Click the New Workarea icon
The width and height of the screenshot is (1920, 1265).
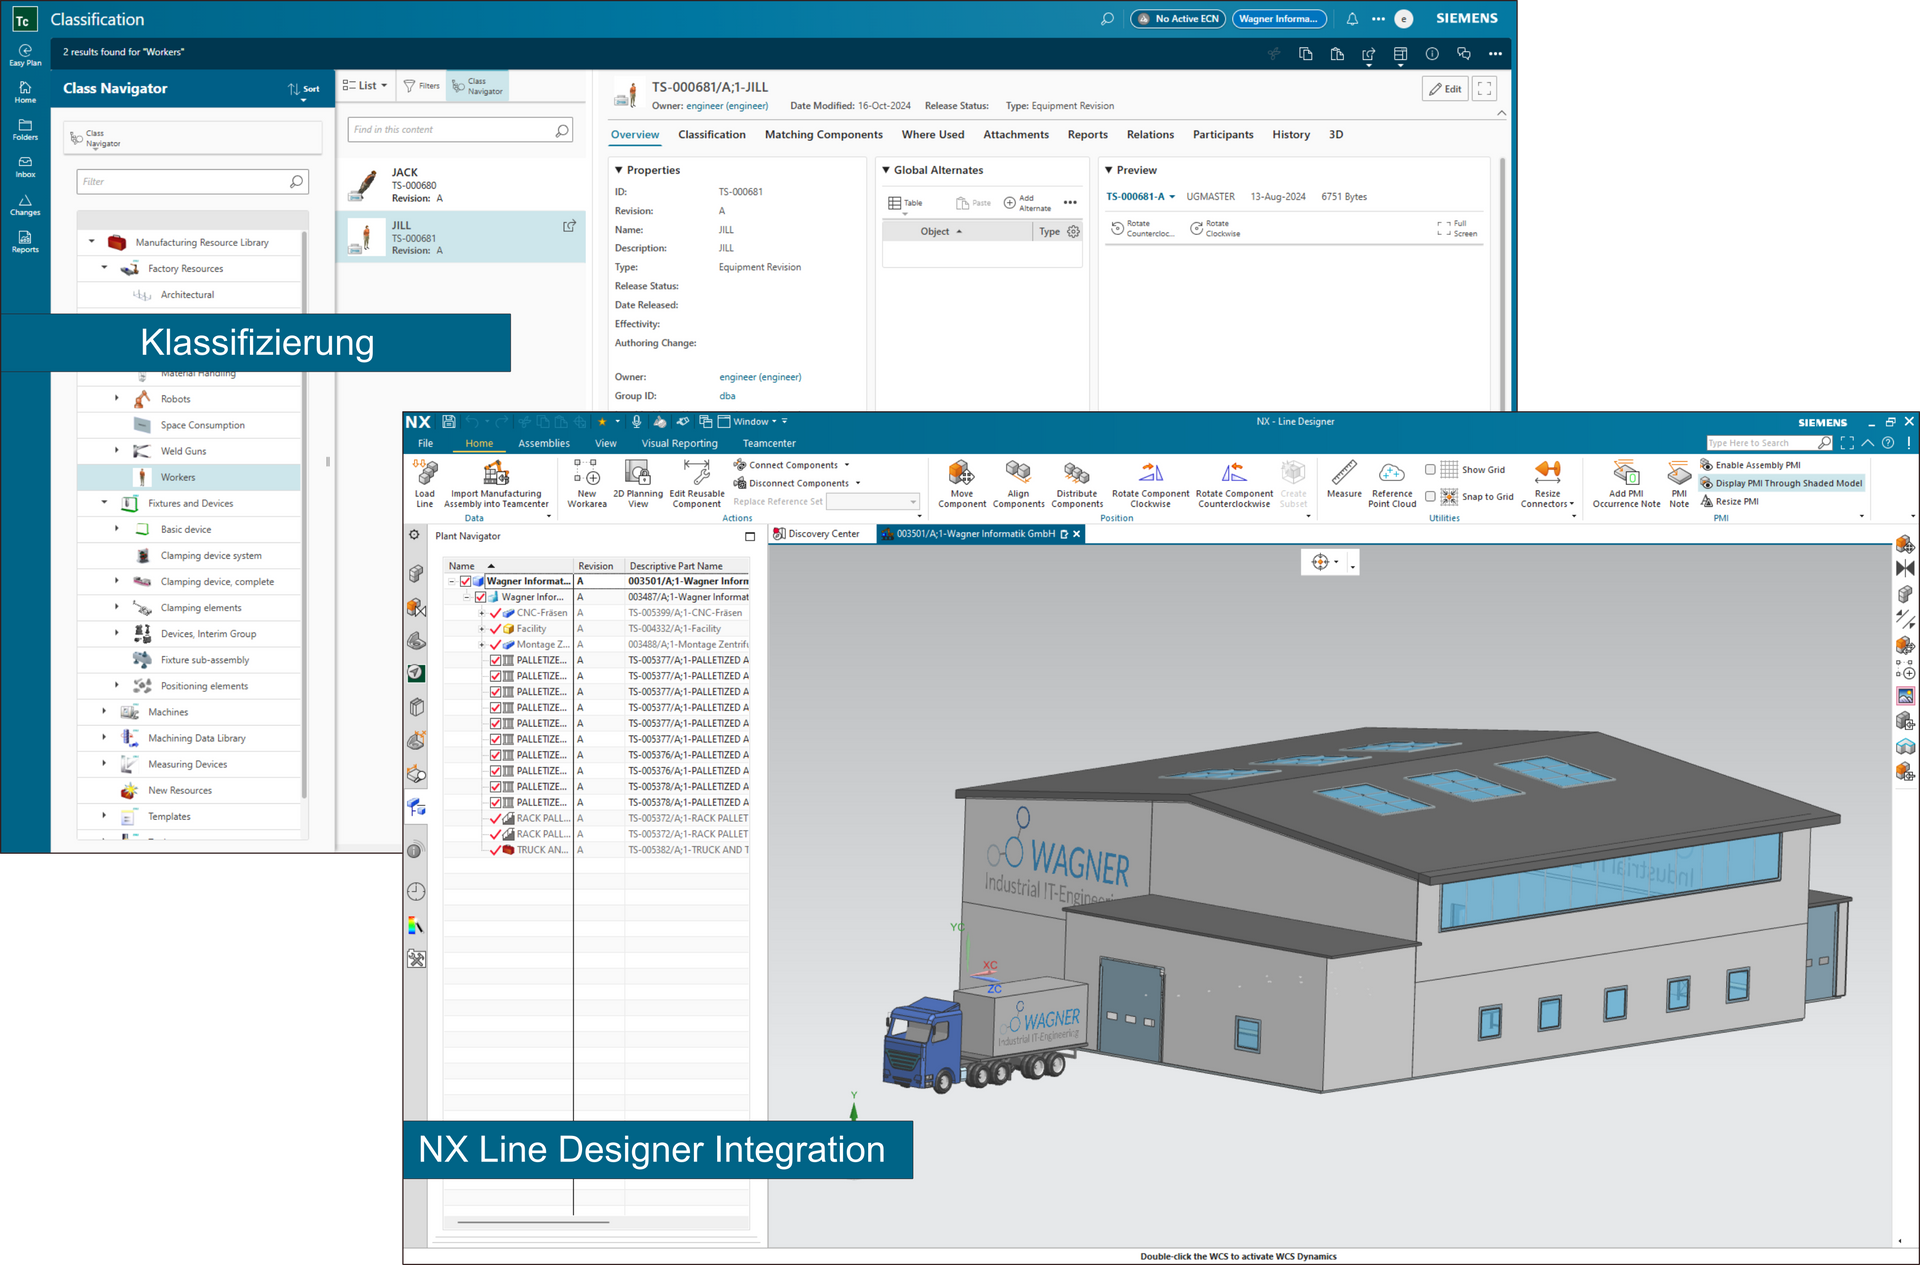(x=587, y=473)
